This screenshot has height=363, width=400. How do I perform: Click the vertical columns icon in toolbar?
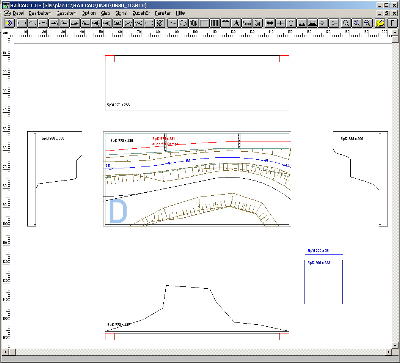click(215, 23)
